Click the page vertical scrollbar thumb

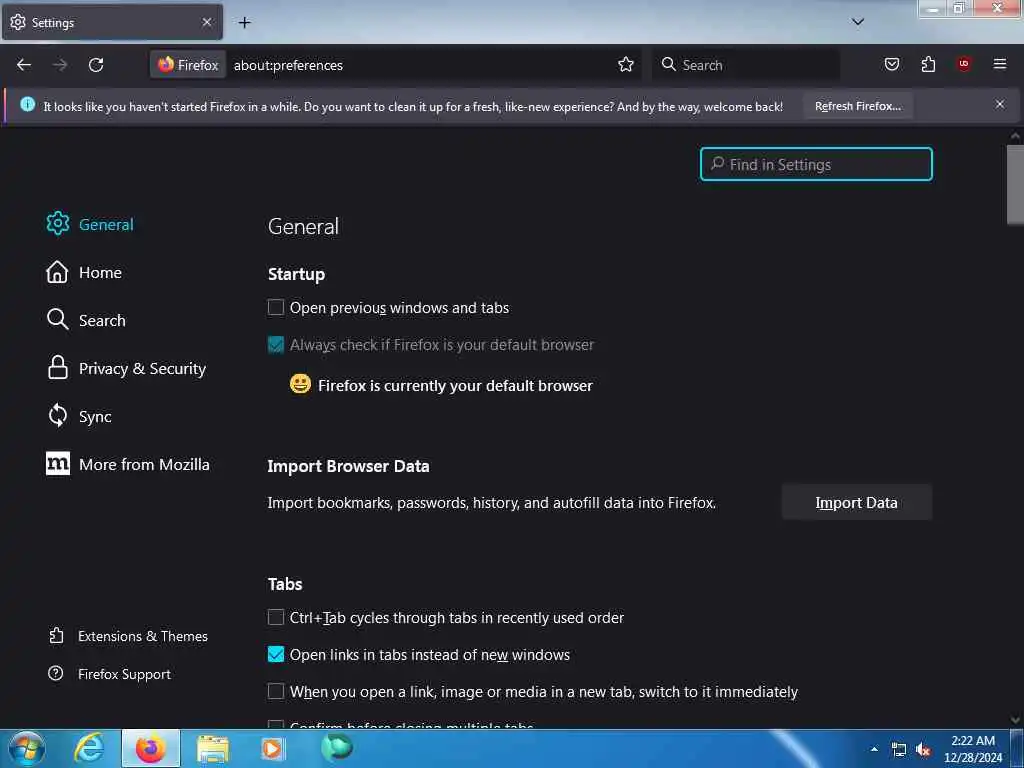(x=1015, y=184)
